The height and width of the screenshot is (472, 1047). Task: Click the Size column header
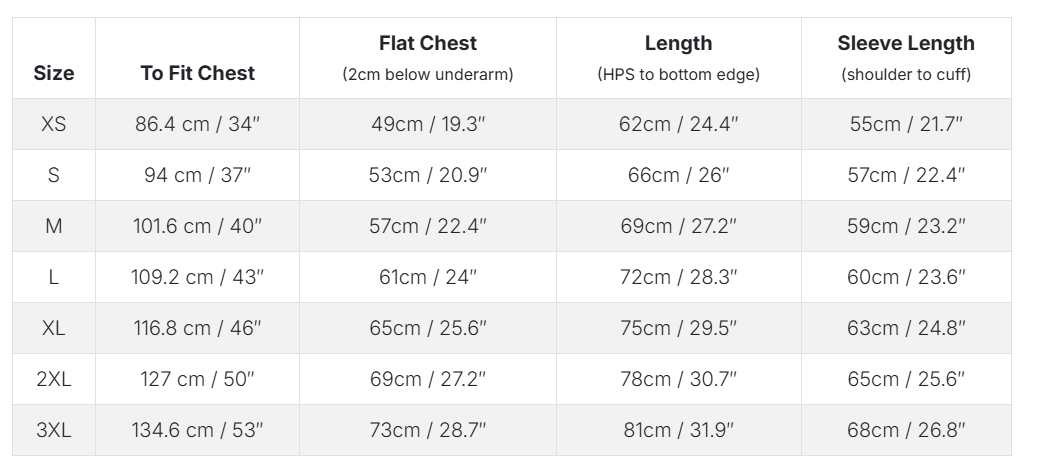54,73
